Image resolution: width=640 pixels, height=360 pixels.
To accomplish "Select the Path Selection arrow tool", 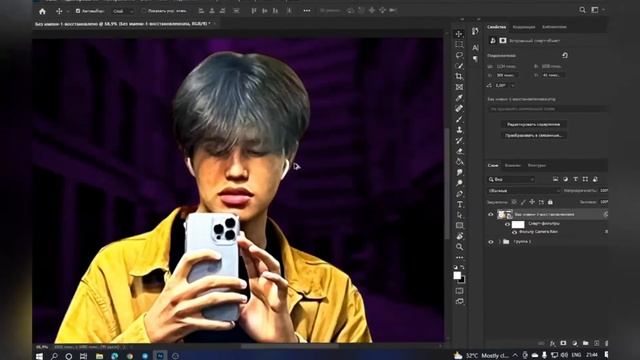I will pos(459,215).
